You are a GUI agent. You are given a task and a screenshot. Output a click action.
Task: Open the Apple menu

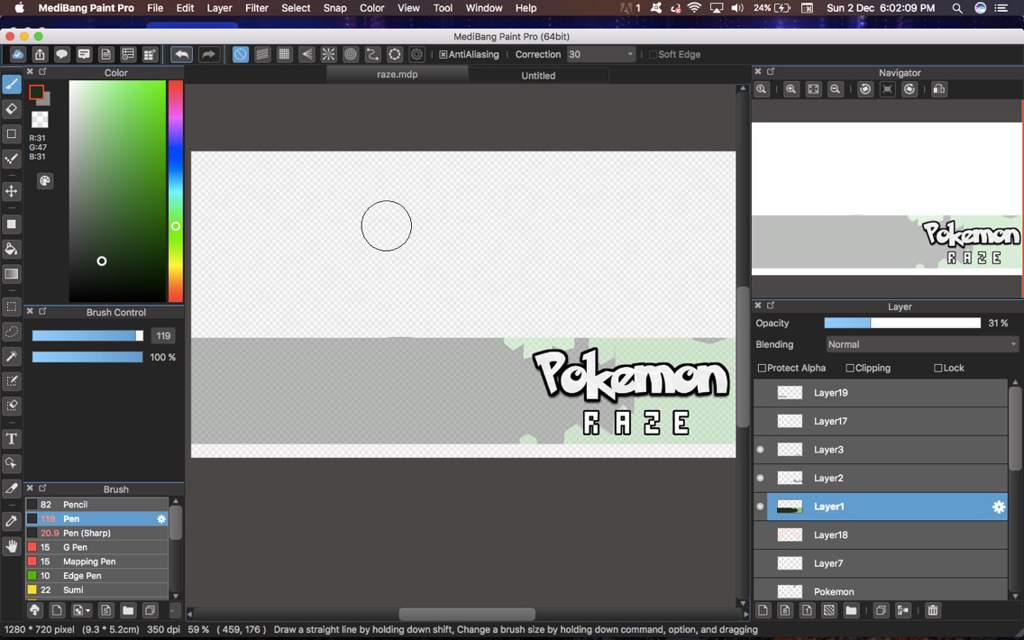pos(19,8)
